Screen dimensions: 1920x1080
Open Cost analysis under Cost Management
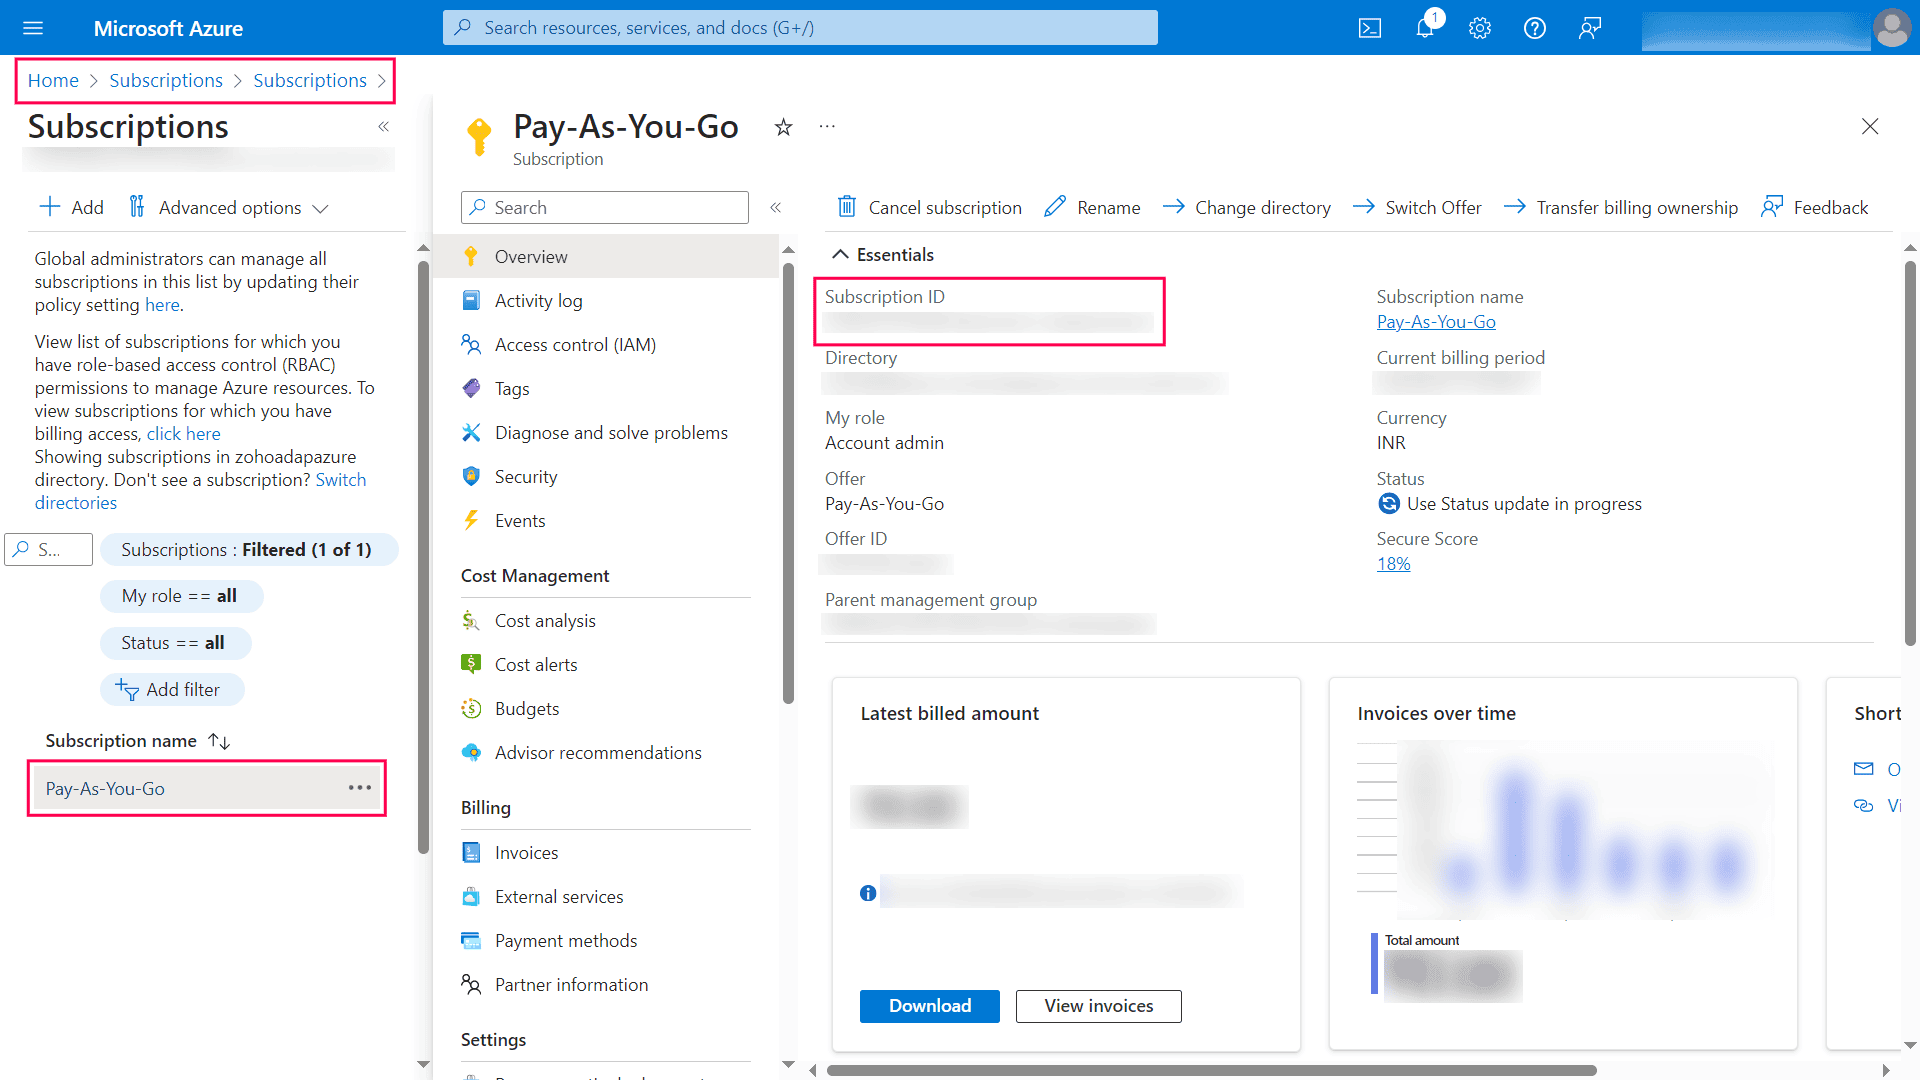[x=543, y=620]
